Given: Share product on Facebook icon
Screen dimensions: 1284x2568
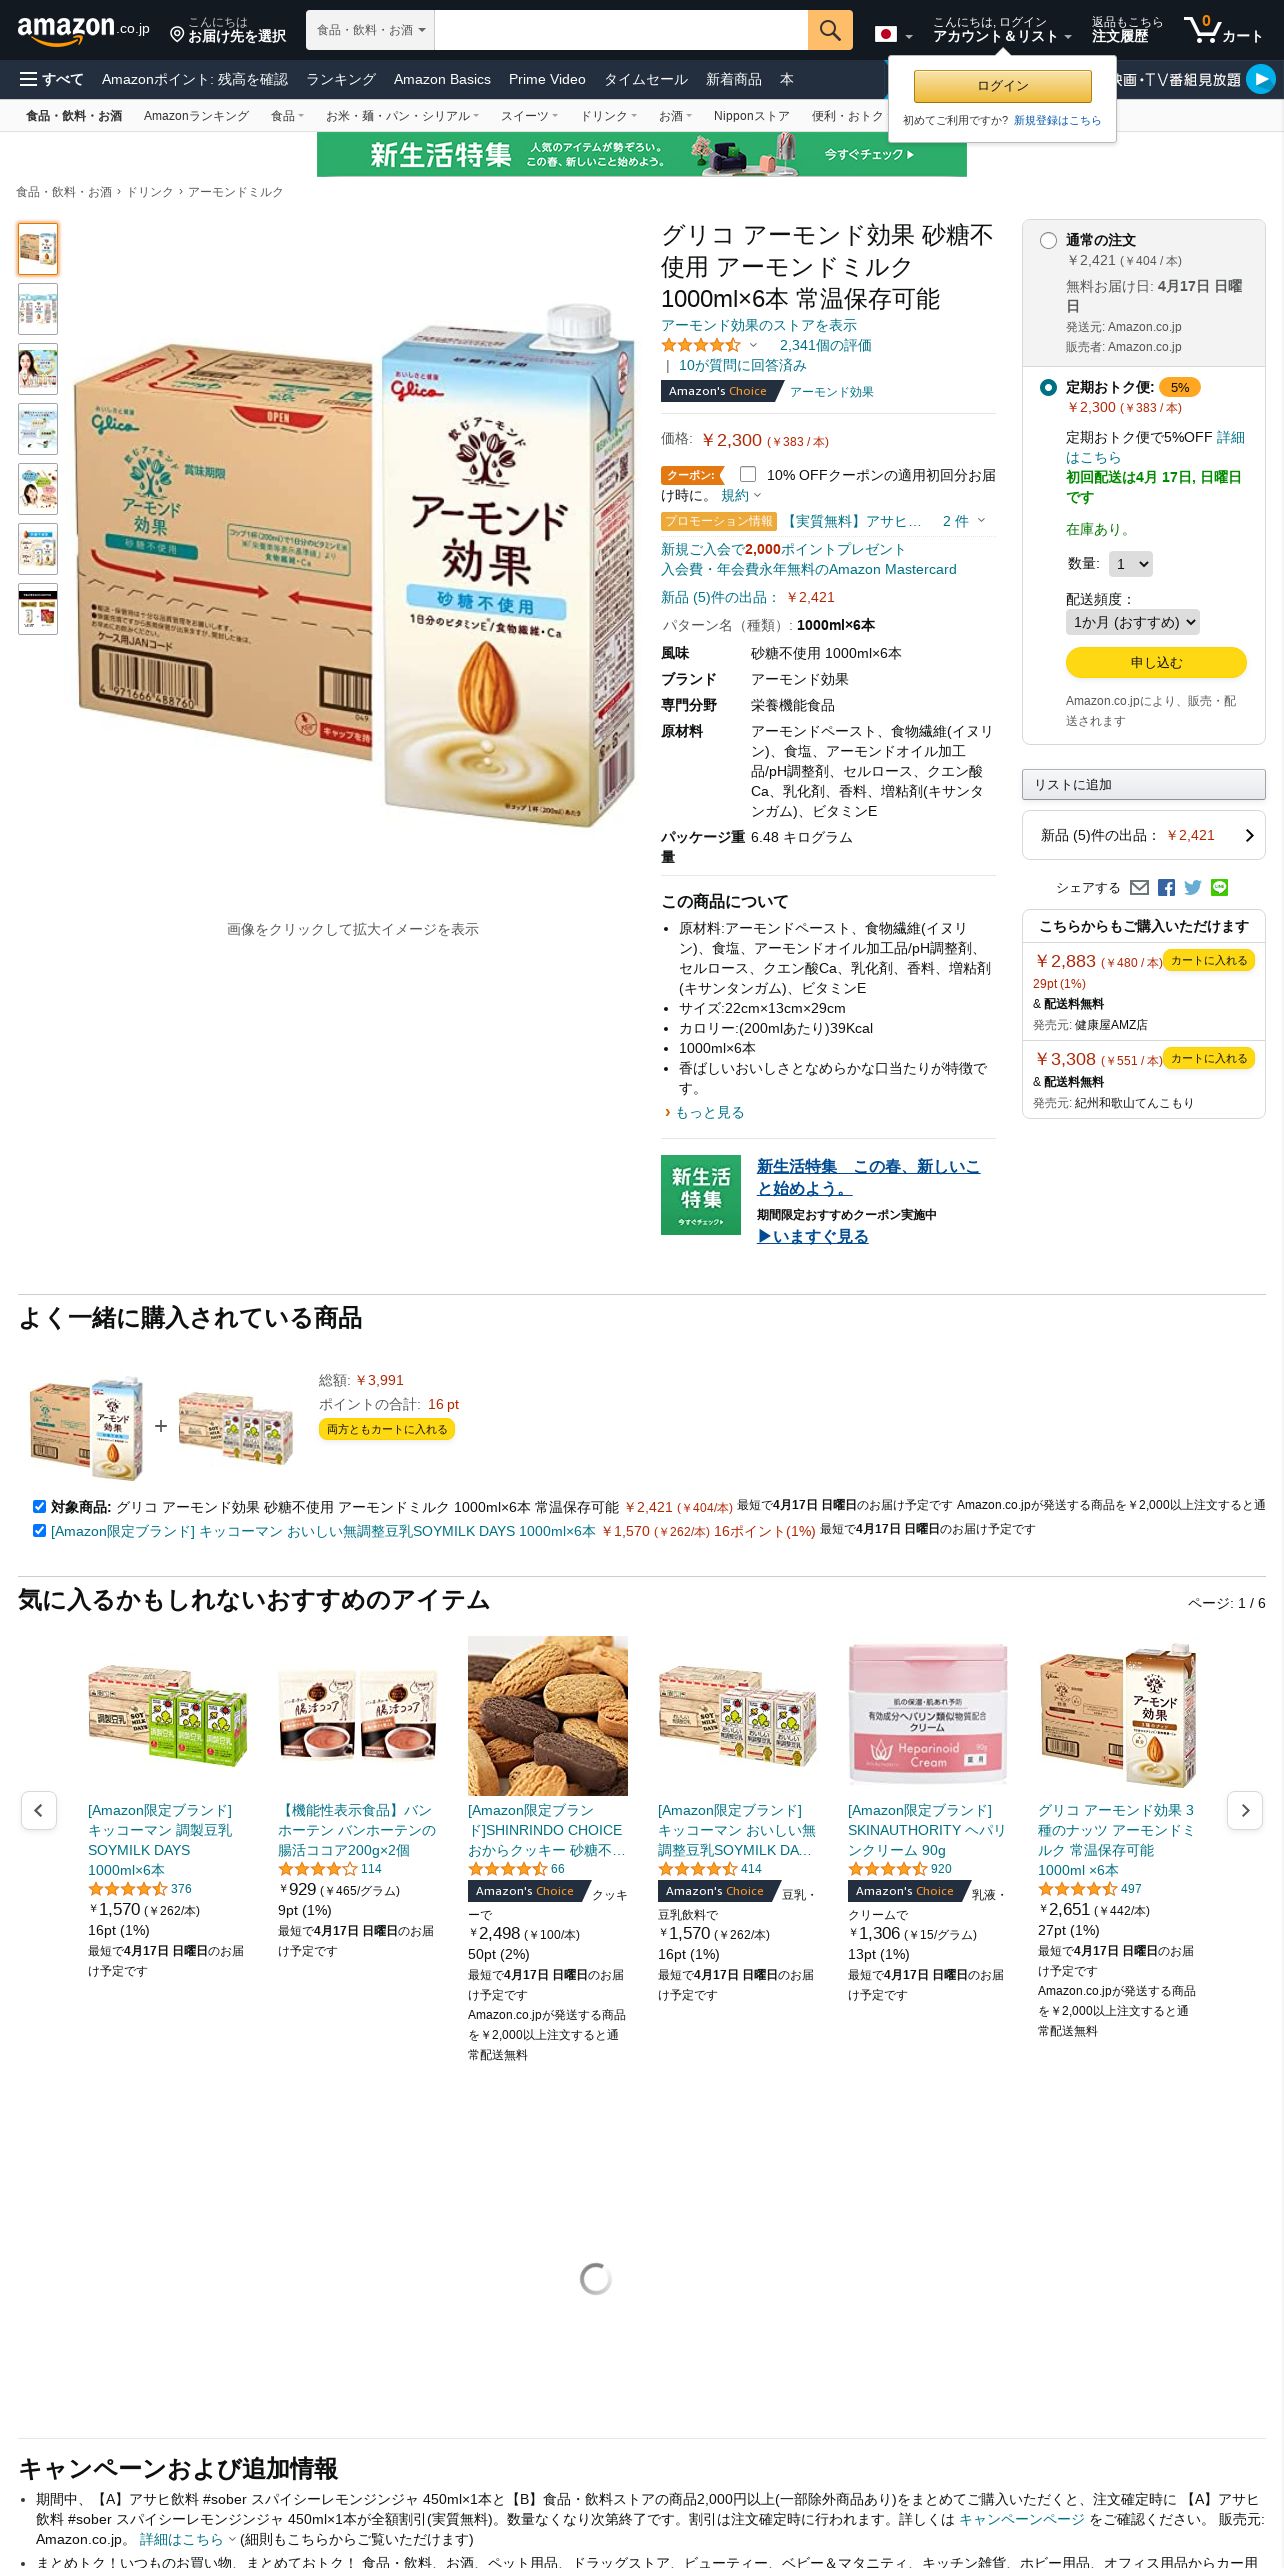Looking at the screenshot, I should click(x=1166, y=887).
